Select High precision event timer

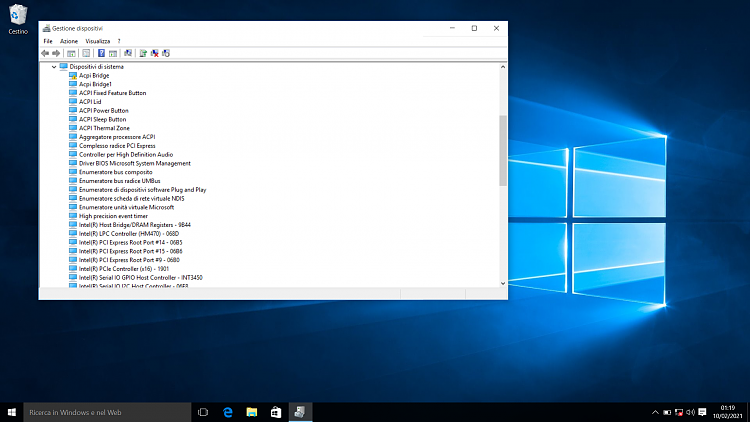coord(113,216)
